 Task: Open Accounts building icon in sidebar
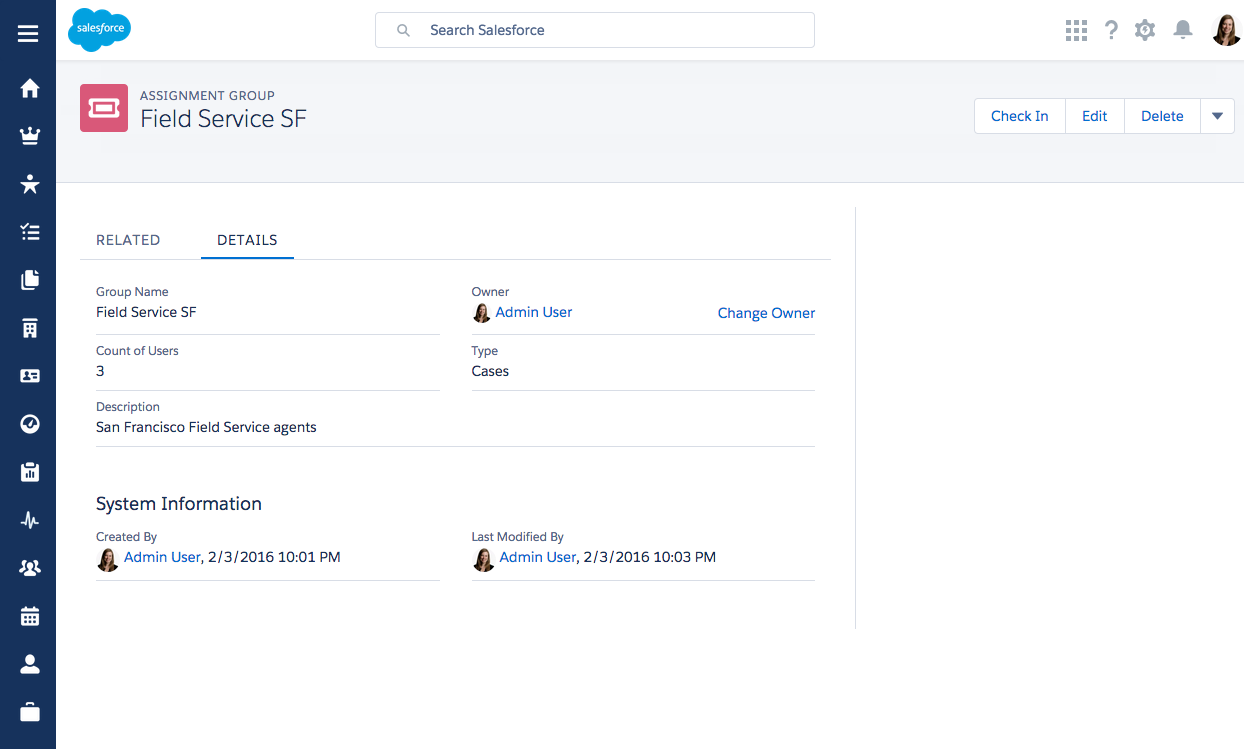[x=29, y=328]
